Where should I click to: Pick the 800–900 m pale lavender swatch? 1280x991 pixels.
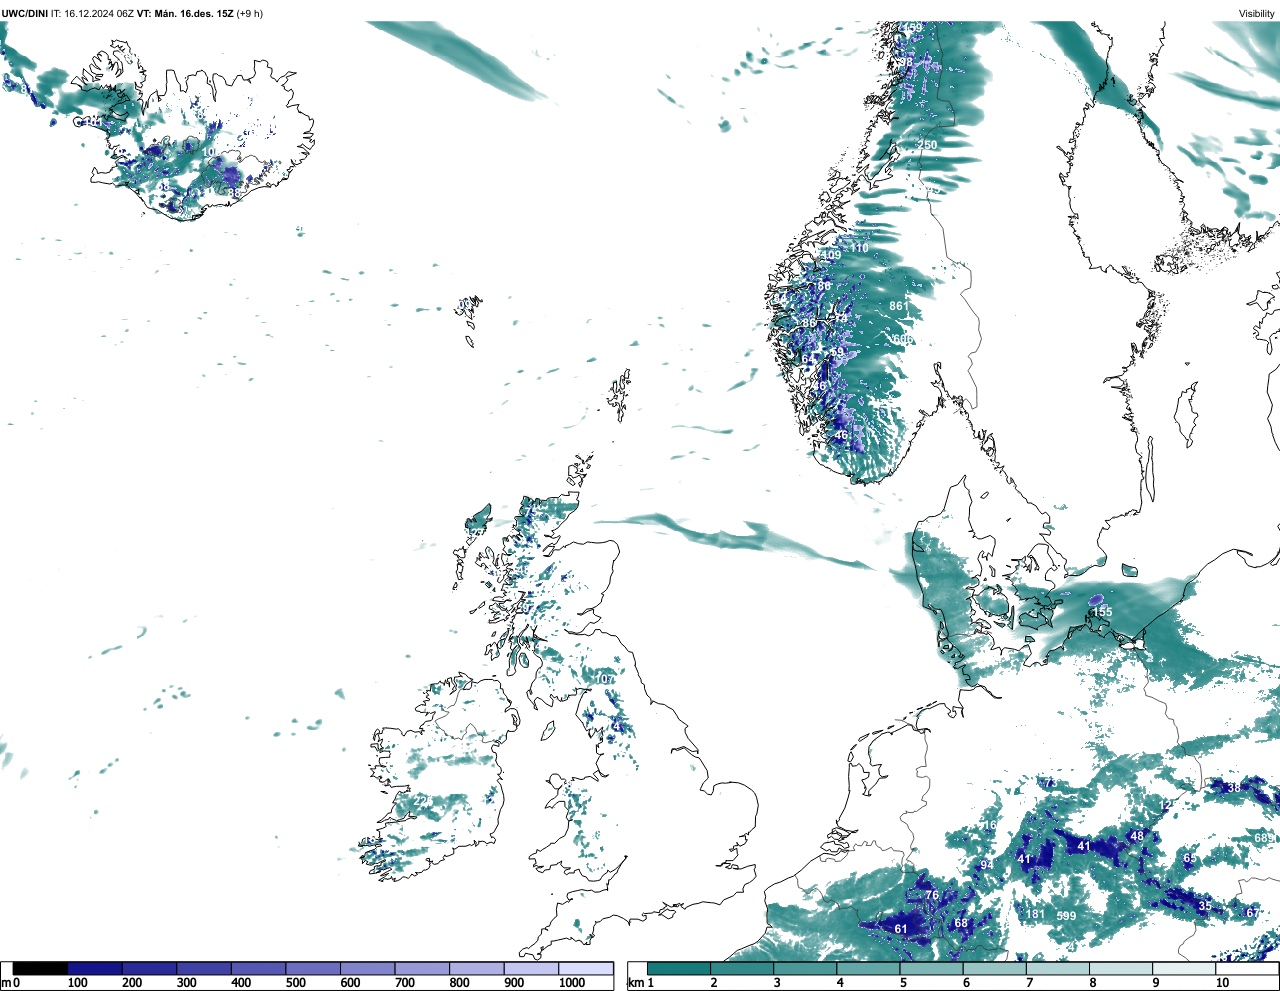click(x=476, y=968)
